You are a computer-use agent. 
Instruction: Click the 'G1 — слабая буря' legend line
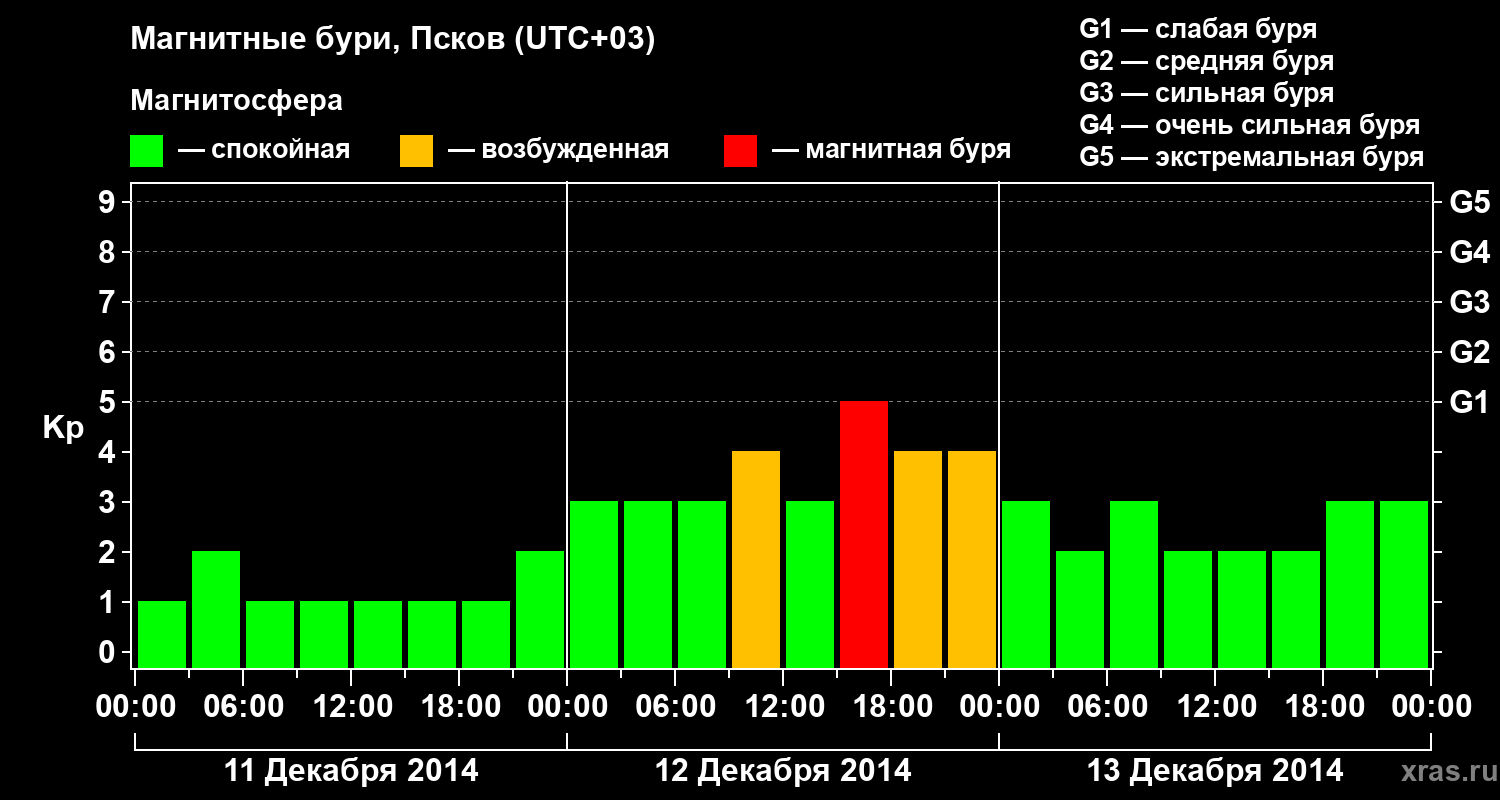pos(1198,29)
